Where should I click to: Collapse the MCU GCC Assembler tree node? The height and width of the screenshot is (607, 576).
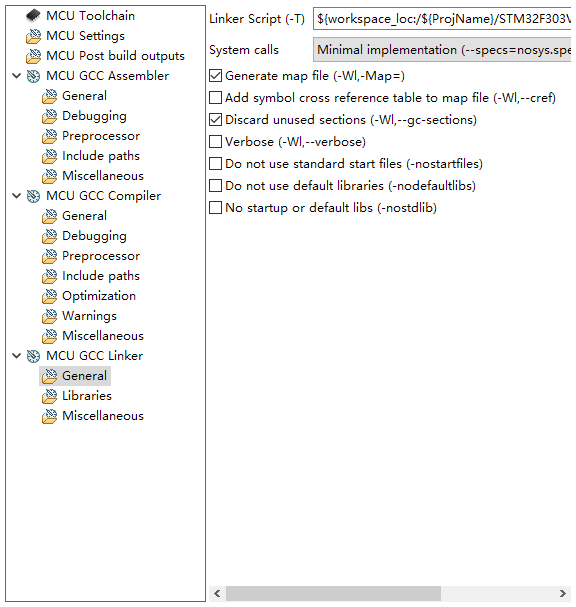click(x=16, y=76)
